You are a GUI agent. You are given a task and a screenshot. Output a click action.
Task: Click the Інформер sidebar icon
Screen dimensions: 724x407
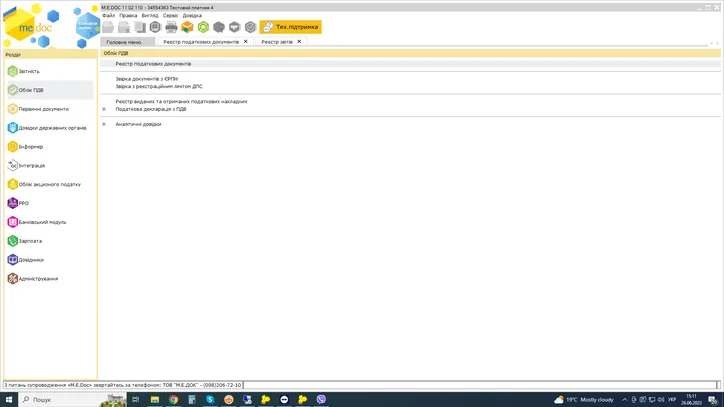pyautogui.click(x=13, y=147)
